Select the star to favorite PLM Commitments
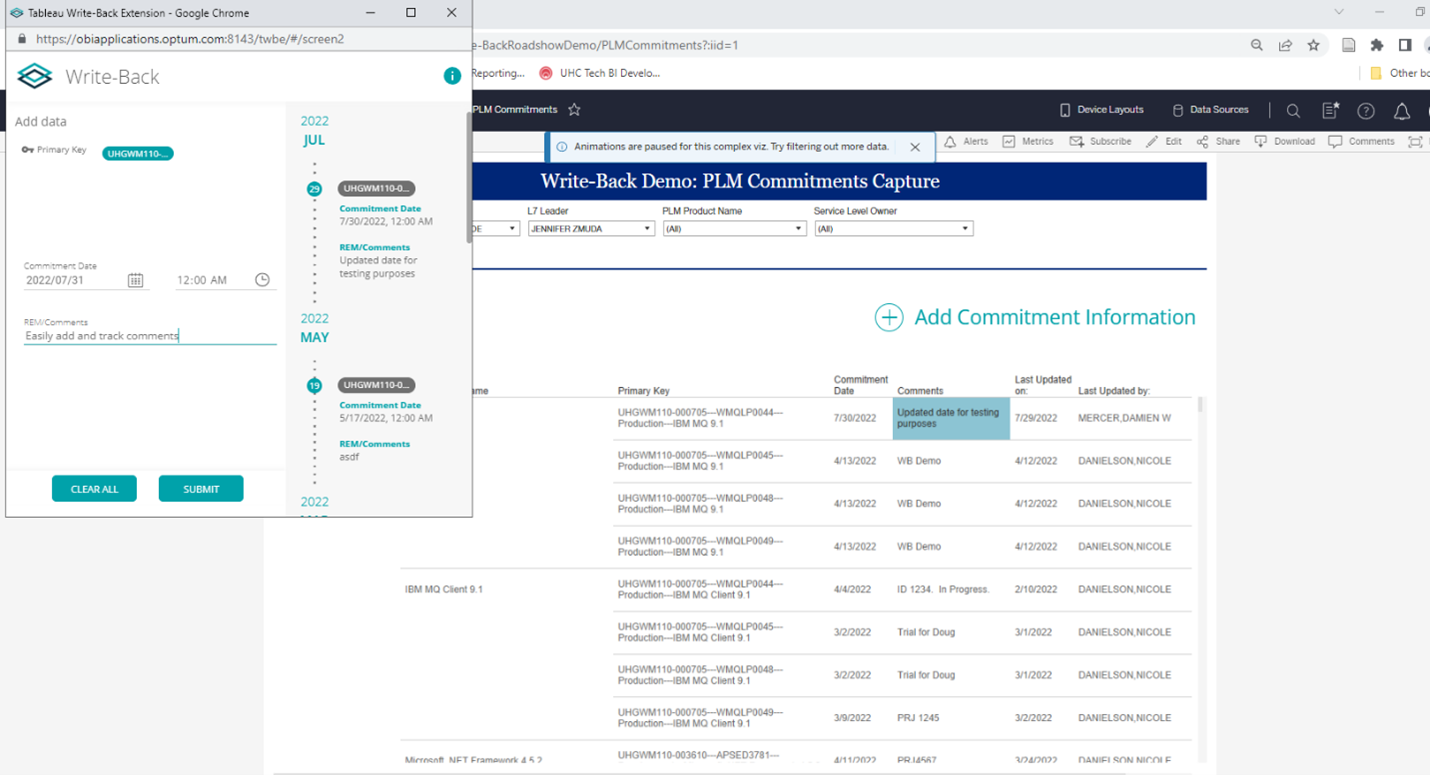The image size is (1430, 775). click(573, 109)
